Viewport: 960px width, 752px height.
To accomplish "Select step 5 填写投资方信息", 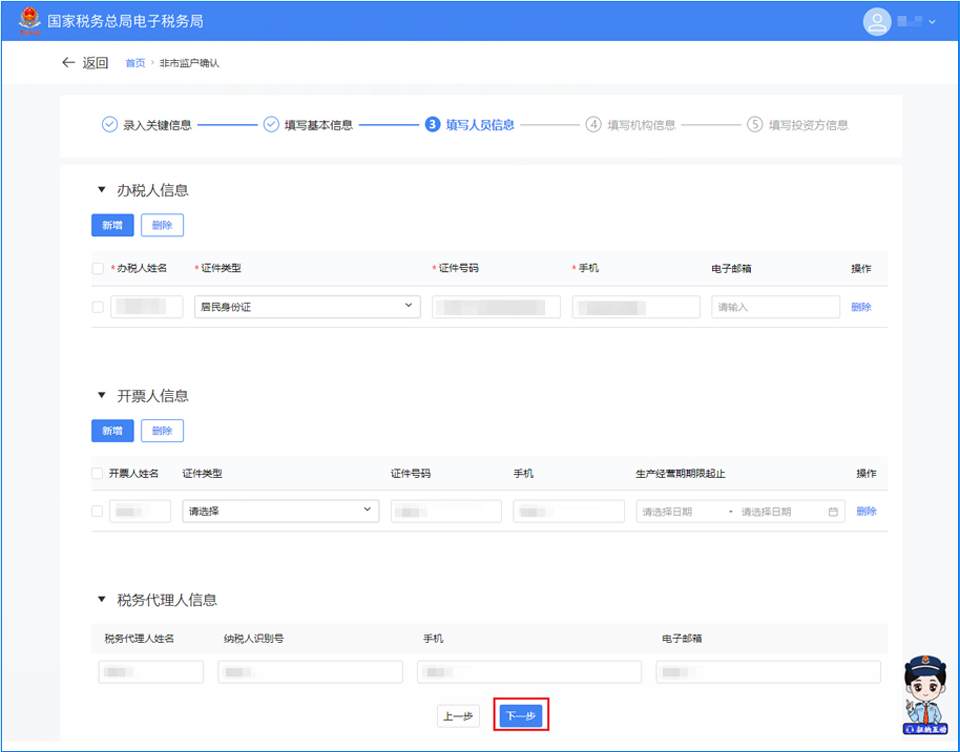I will coord(798,125).
